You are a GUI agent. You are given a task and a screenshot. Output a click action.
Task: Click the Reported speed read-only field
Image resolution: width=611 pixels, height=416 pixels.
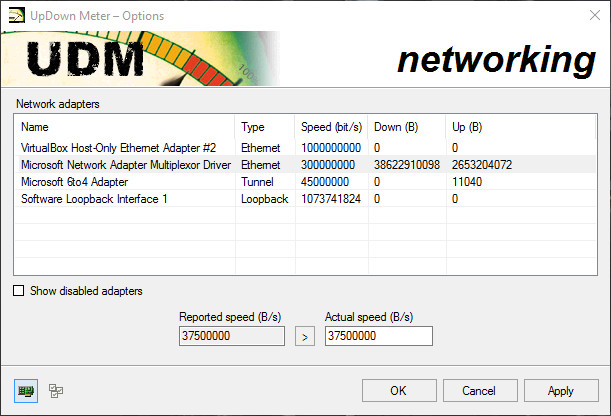click(232, 336)
